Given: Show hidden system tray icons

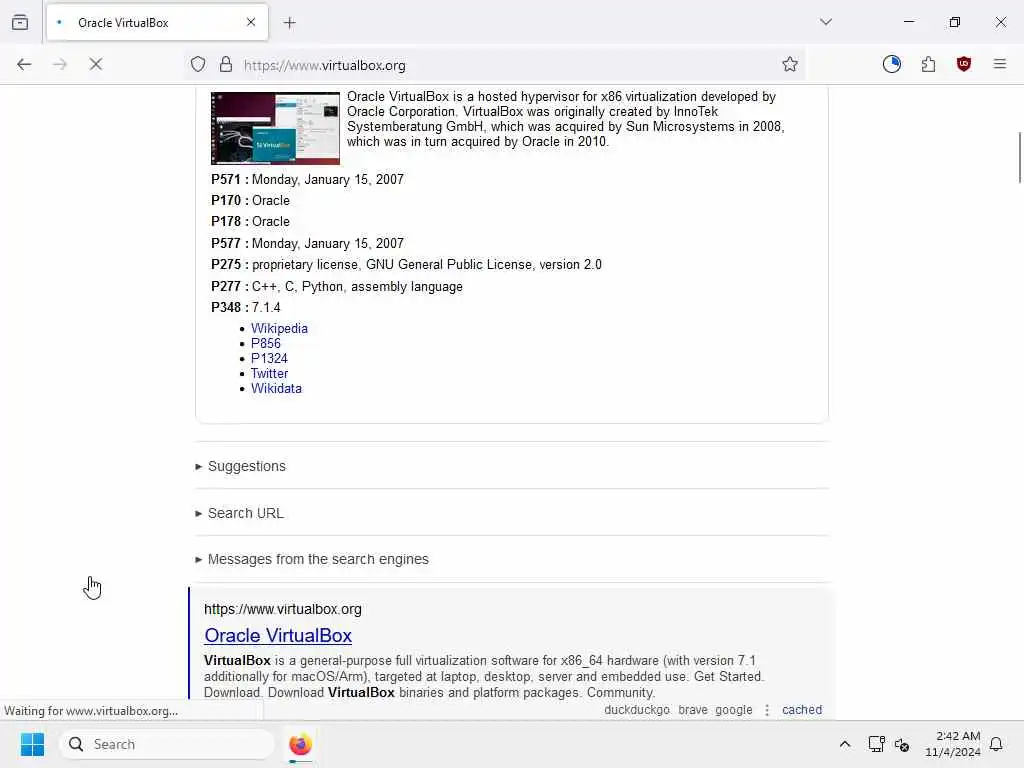Looking at the screenshot, I should click(x=844, y=744).
